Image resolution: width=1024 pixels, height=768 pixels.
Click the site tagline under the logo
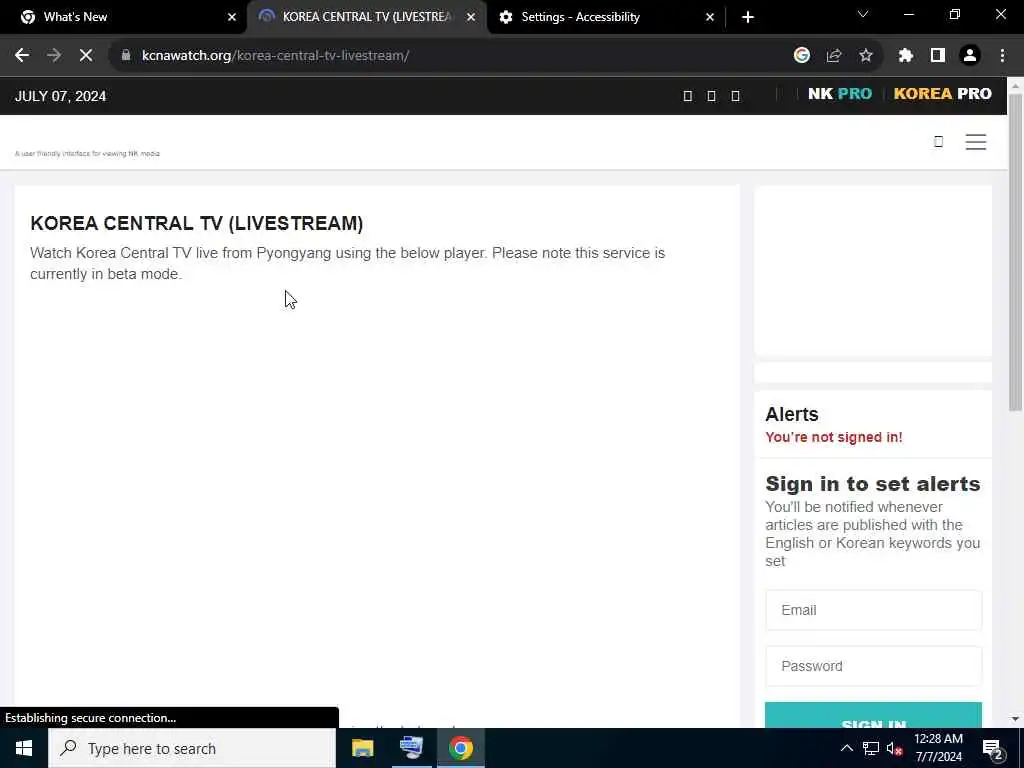tap(87, 153)
